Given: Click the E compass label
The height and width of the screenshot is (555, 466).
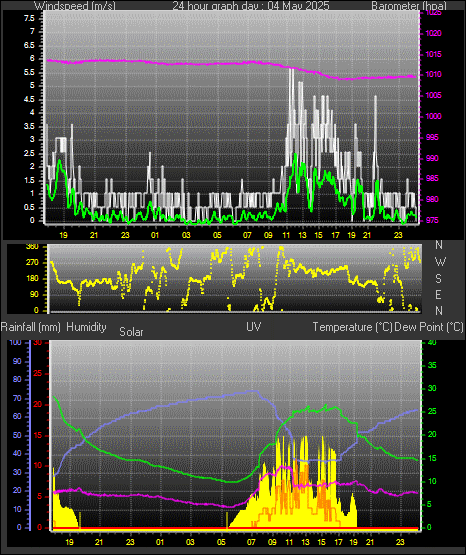Looking at the screenshot, I should pos(438,294).
